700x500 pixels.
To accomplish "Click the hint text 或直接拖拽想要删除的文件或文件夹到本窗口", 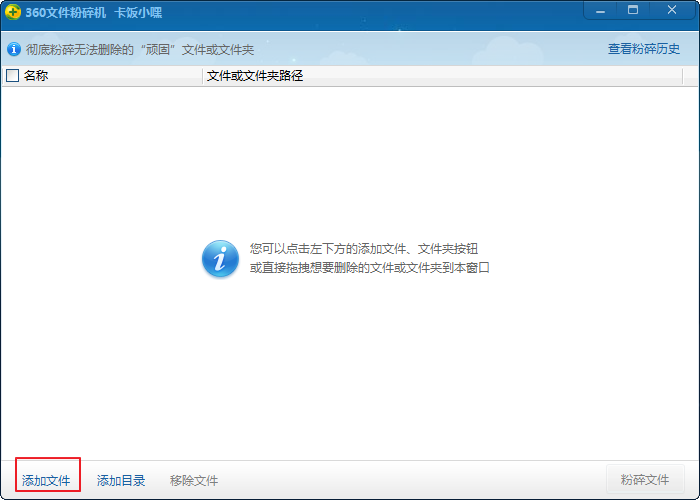I will [x=370, y=268].
